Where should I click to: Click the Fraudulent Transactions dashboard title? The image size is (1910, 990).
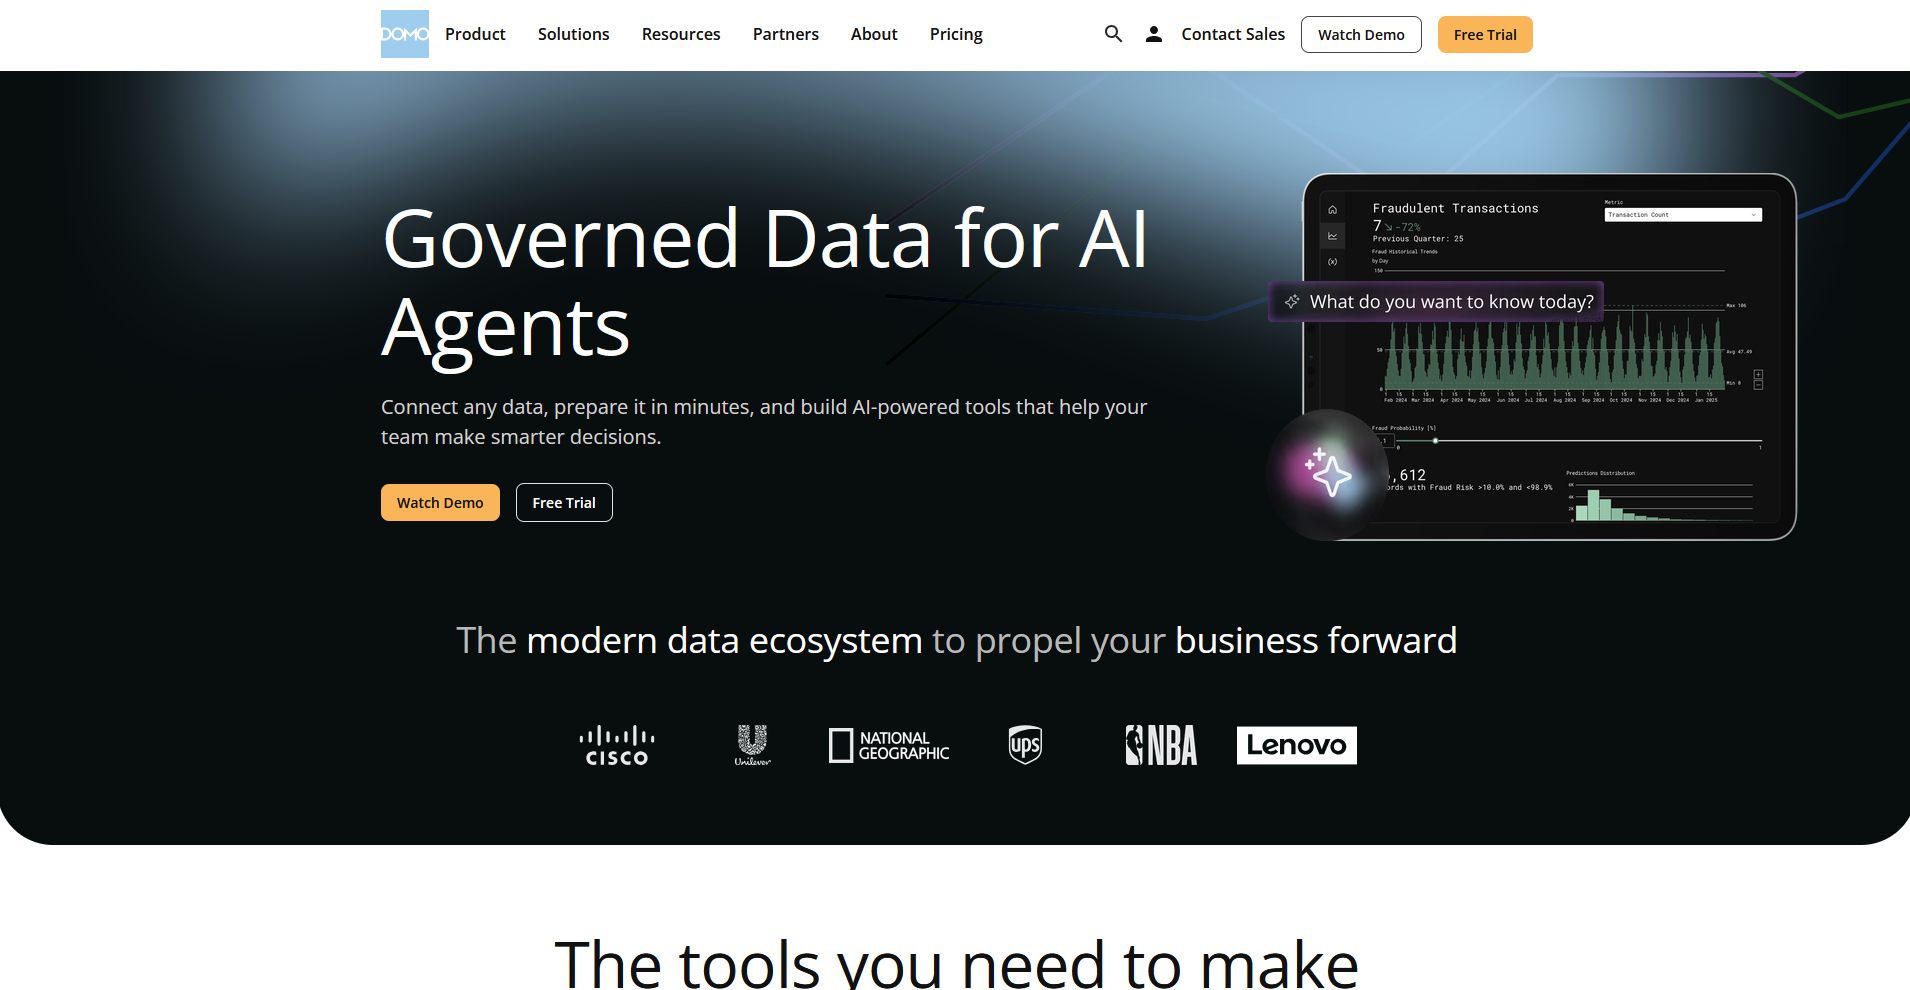click(1455, 208)
